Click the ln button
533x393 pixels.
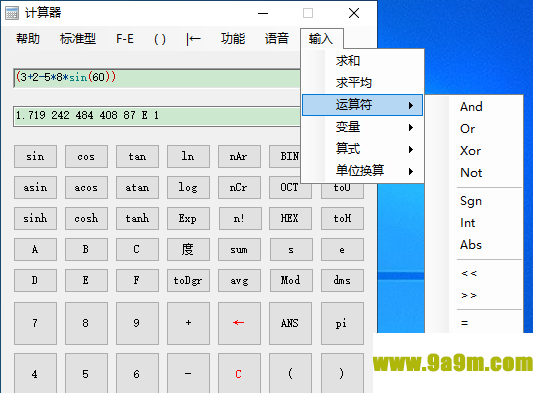188,157
